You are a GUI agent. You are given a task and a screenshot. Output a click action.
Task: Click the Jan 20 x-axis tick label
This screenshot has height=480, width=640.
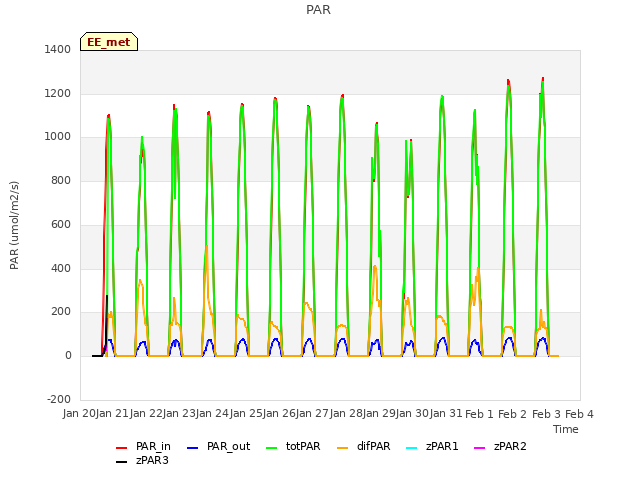(79, 414)
